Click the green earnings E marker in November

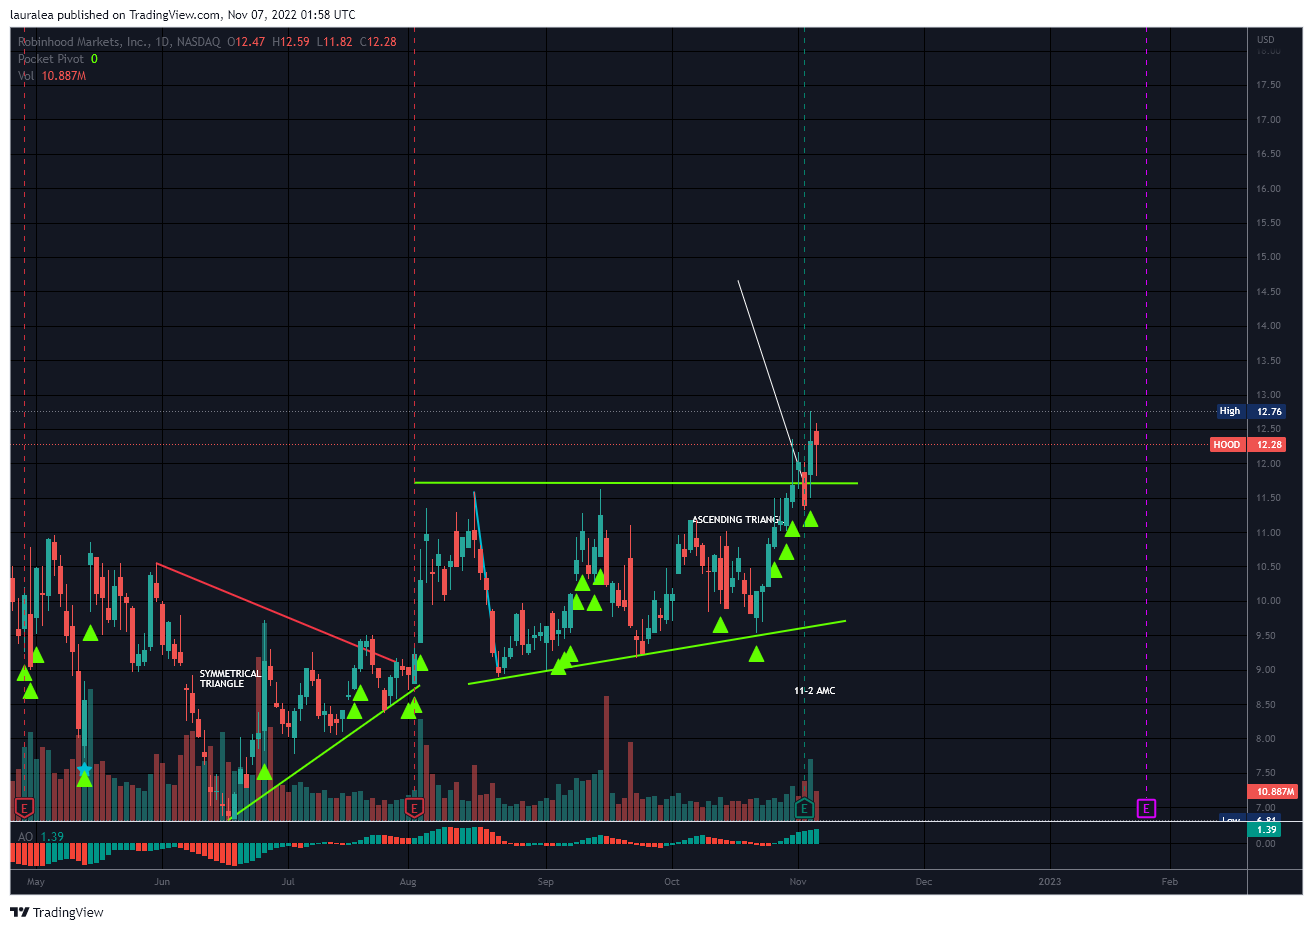(x=804, y=808)
